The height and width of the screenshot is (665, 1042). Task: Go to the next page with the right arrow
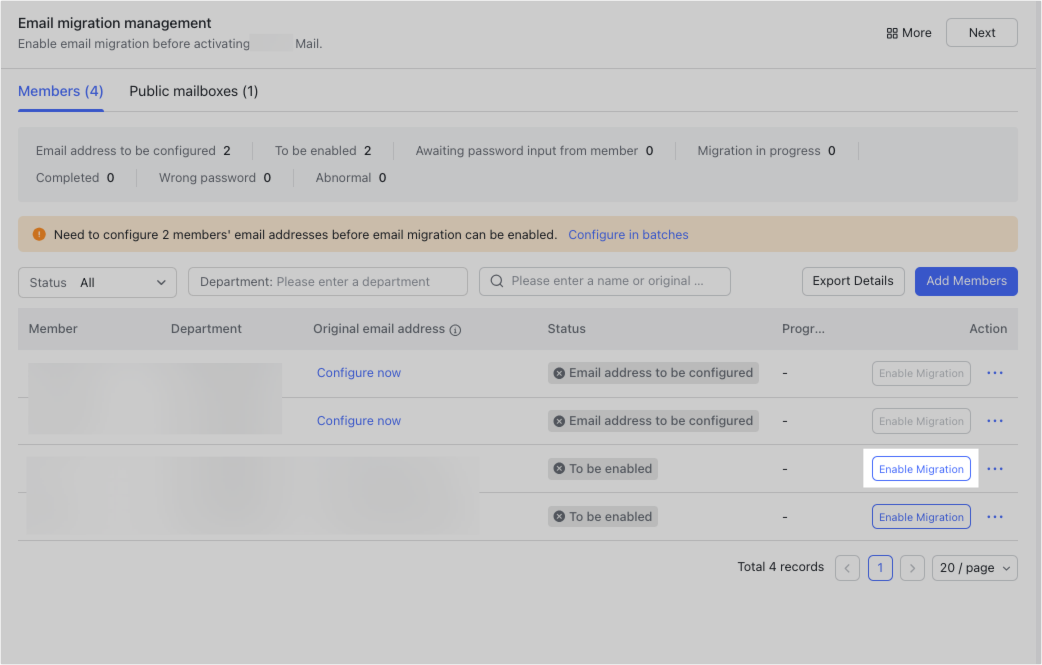pyautogui.click(x=912, y=567)
